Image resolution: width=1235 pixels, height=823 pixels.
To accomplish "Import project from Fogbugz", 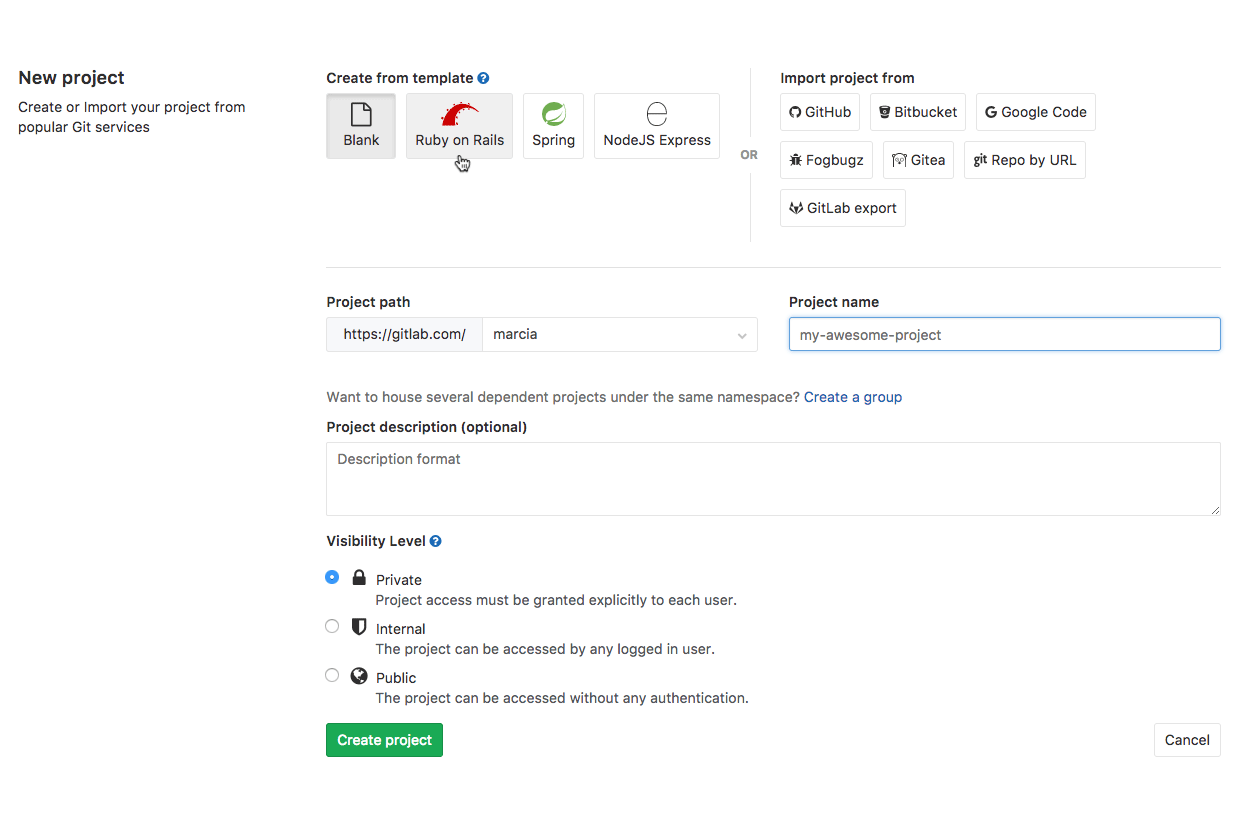I will pos(826,160).
